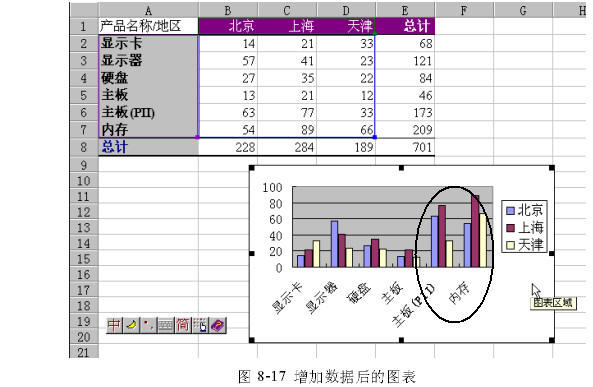Click the 显示卡 category axis label
This screenshot has height=387, width=593.
tap(288, 298)
